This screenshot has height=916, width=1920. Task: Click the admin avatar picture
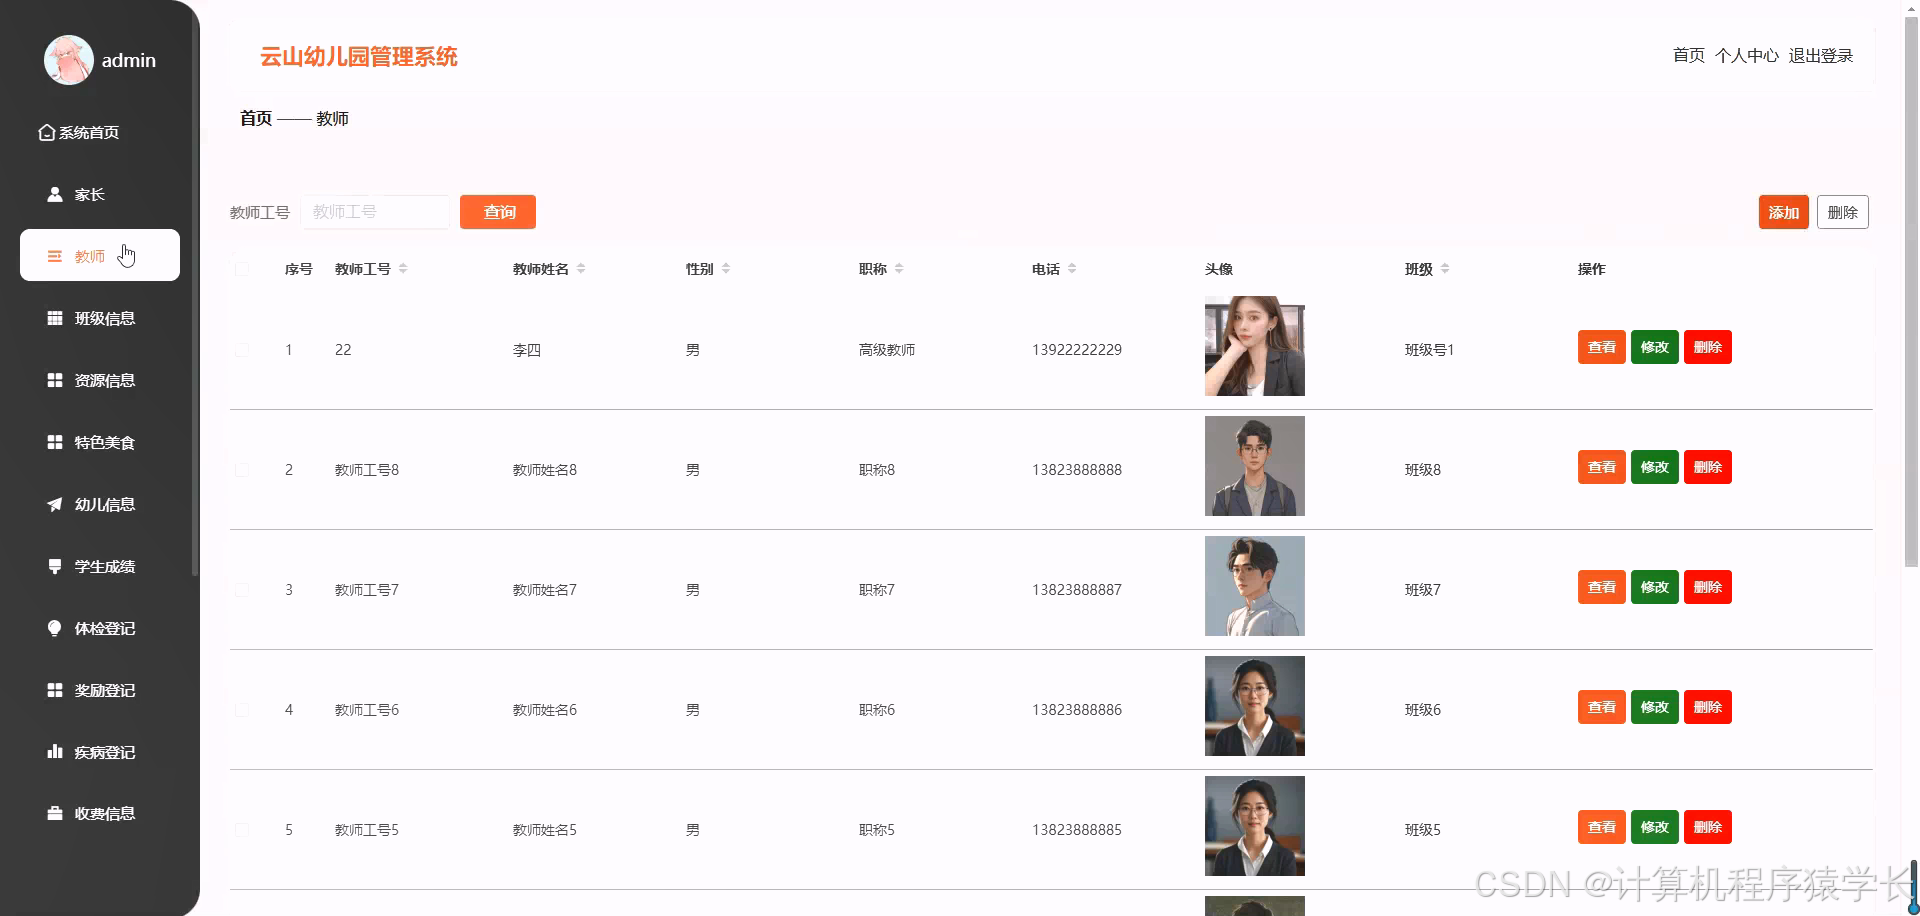tap(69, 60)
